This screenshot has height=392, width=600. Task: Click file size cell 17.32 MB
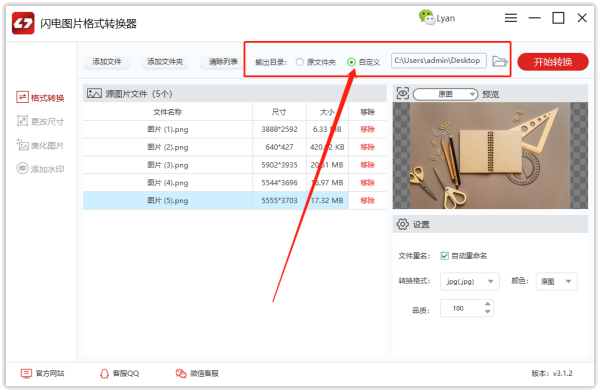(327, 201)
